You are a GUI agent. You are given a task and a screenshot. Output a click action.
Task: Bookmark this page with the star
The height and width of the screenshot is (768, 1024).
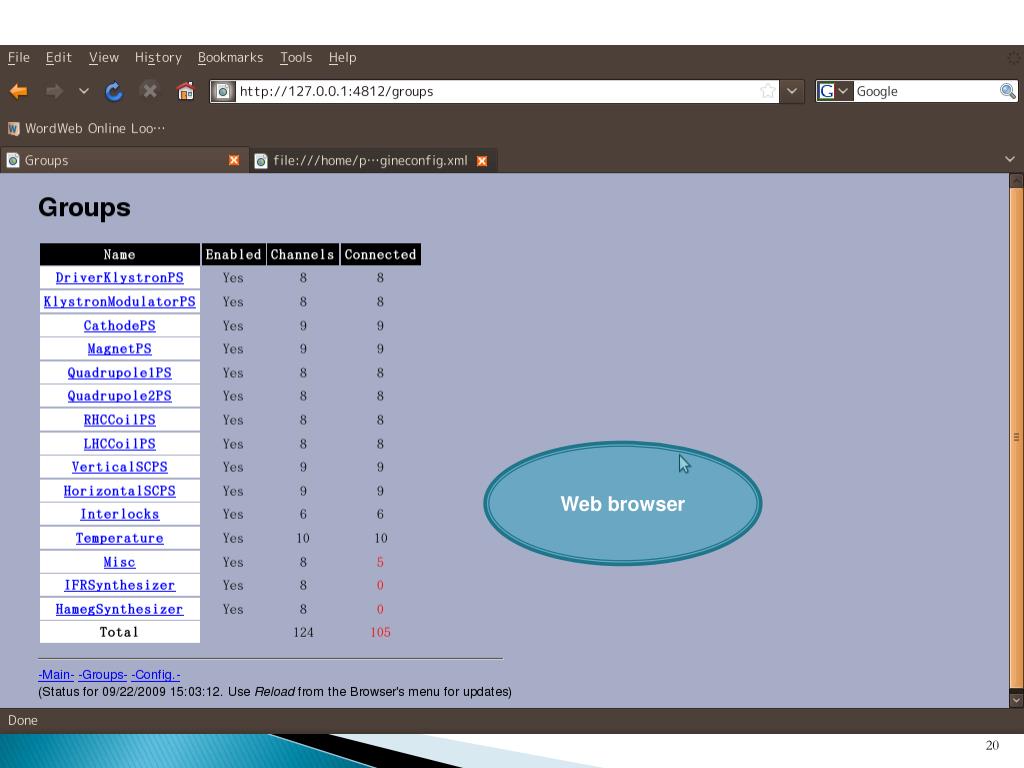point(768,91)
